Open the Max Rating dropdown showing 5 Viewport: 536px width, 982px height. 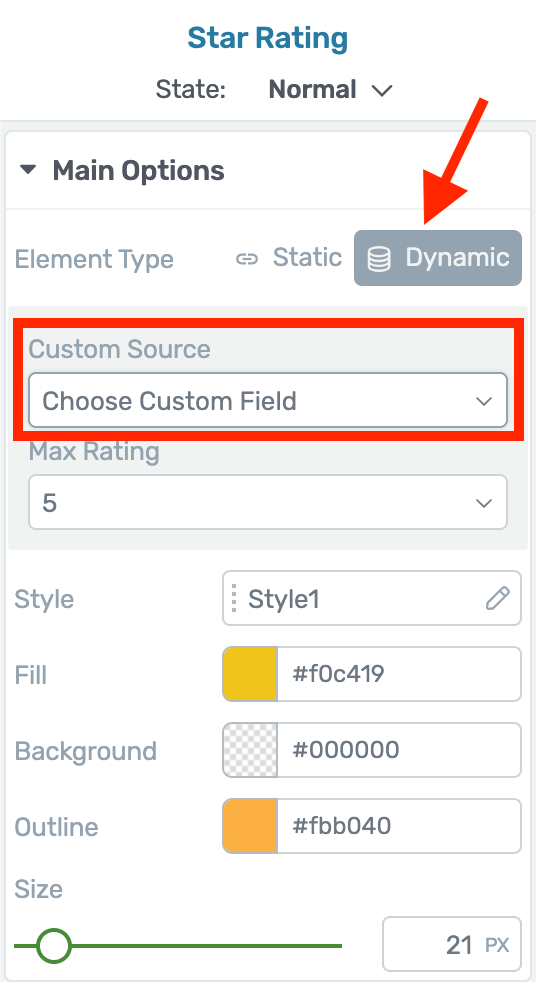[x=268, y=502]
